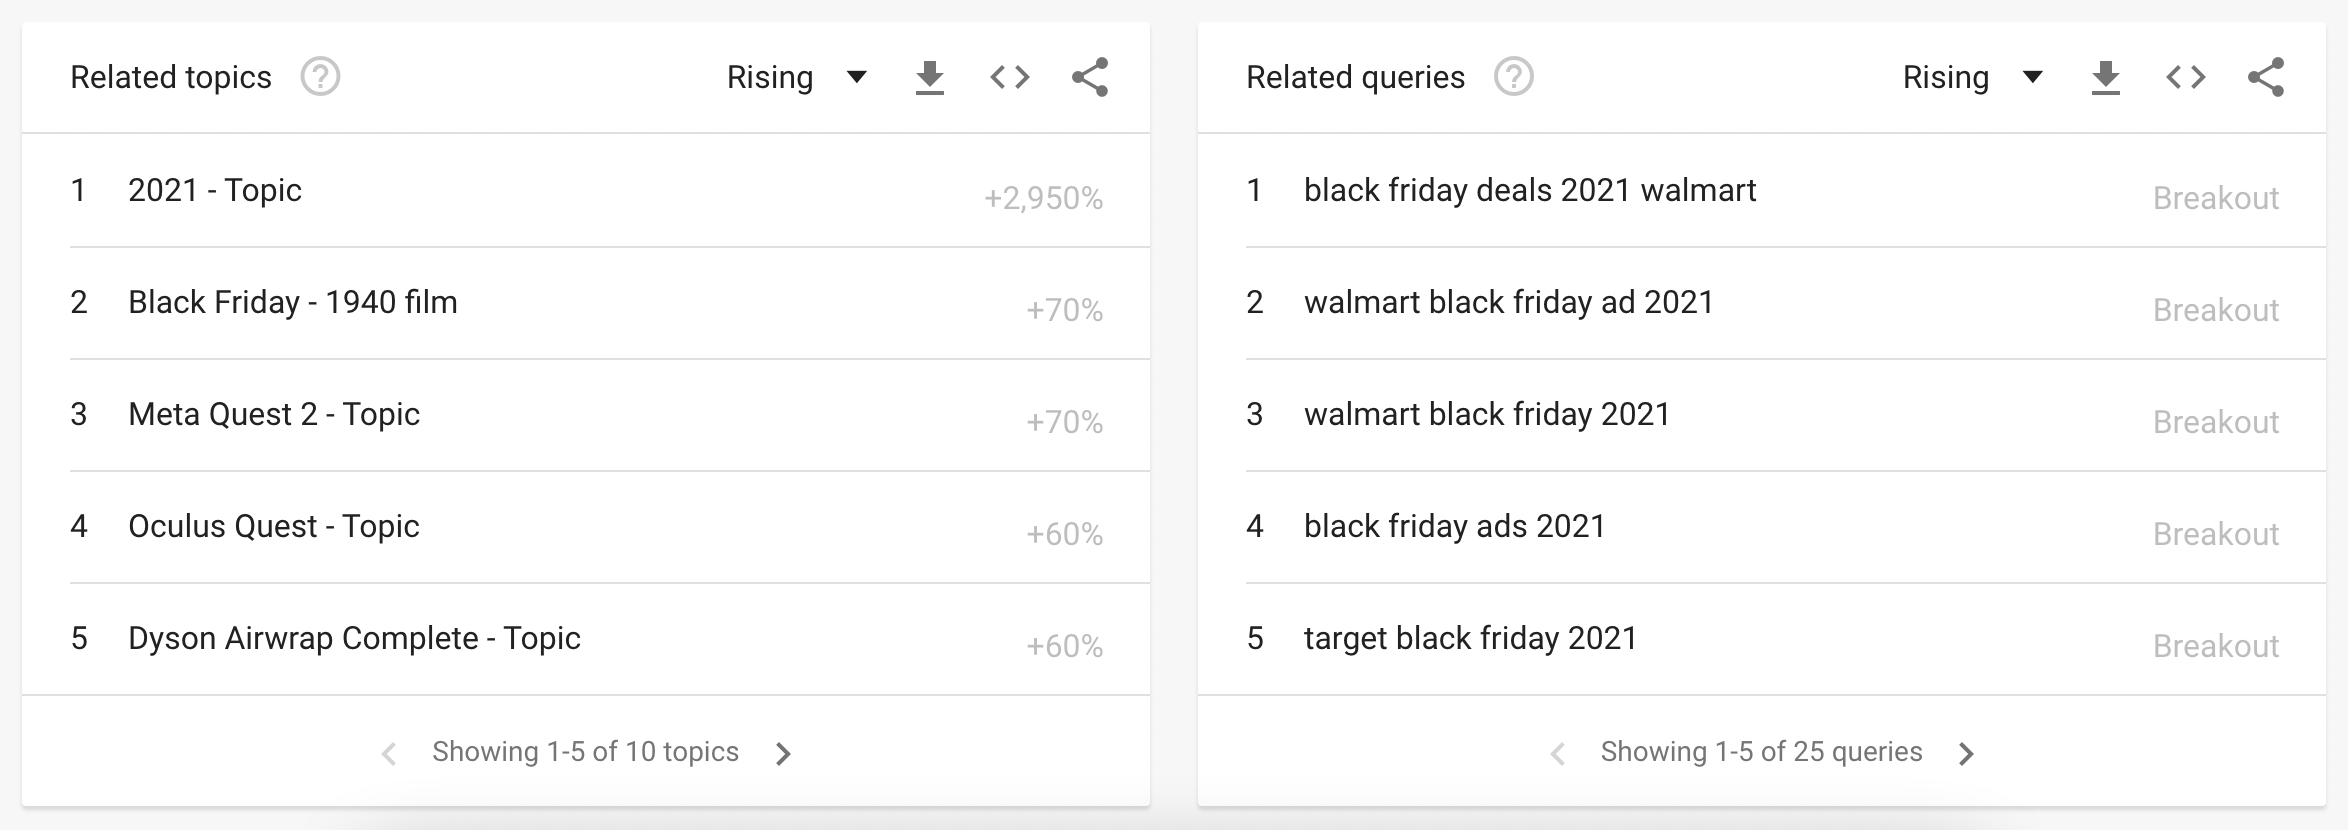
Task: Go to next page of topics
Action: click(x=784, y=753)
